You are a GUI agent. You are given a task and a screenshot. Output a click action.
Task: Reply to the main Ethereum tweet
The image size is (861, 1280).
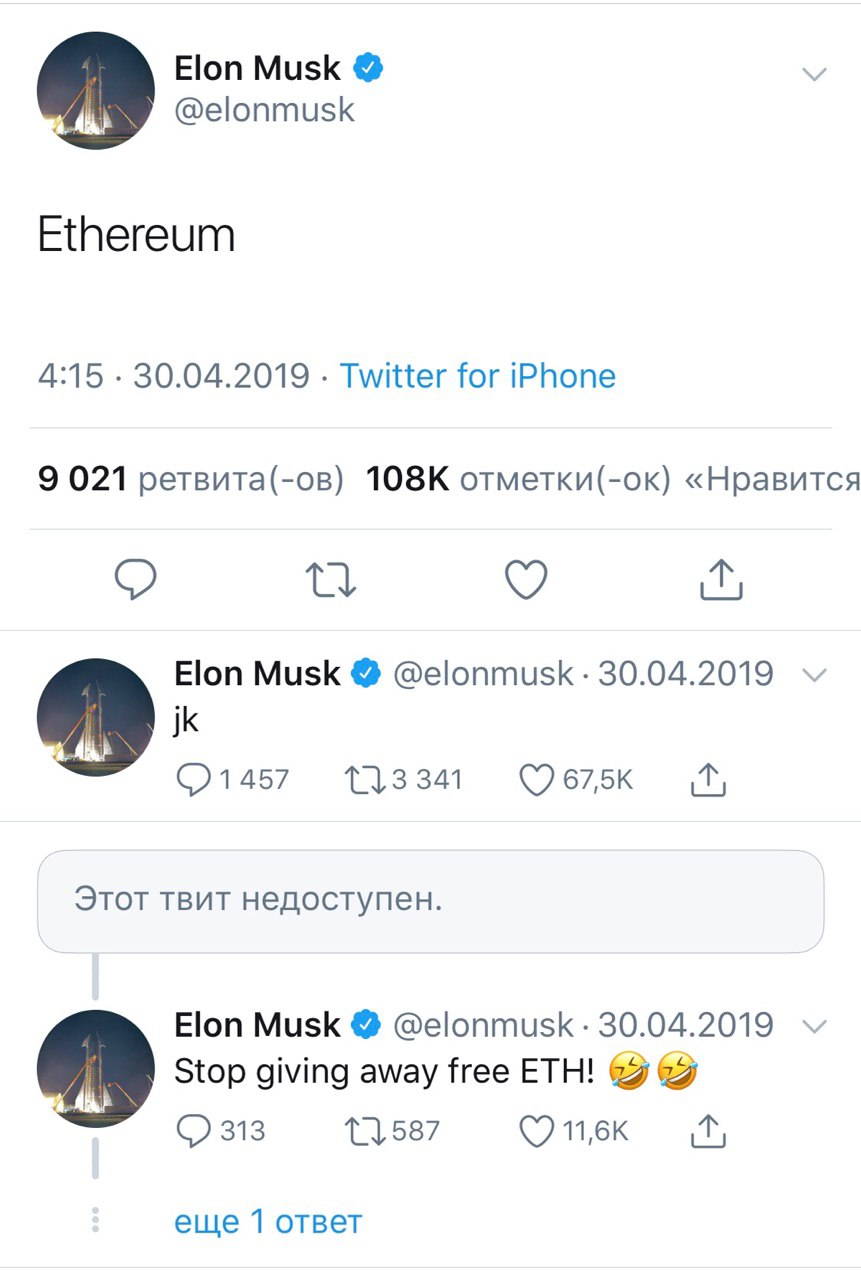[x=134, y=579]
